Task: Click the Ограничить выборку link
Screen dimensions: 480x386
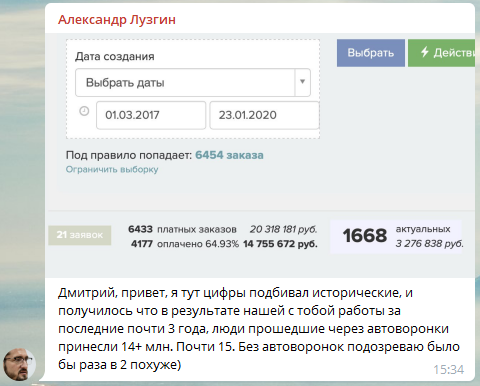Action: click(x=112, y=169)
